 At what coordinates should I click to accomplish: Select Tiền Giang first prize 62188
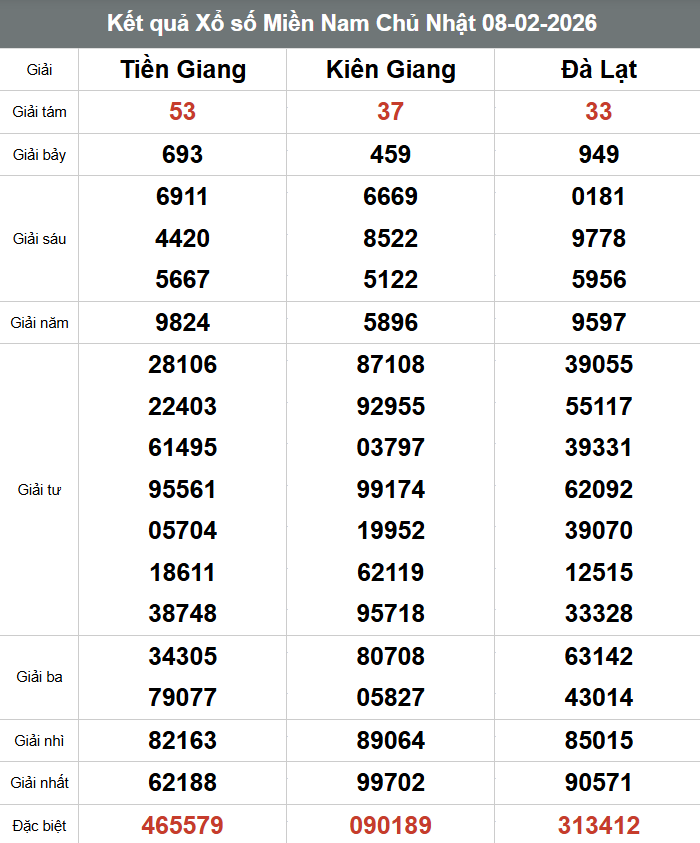[182, 782]
